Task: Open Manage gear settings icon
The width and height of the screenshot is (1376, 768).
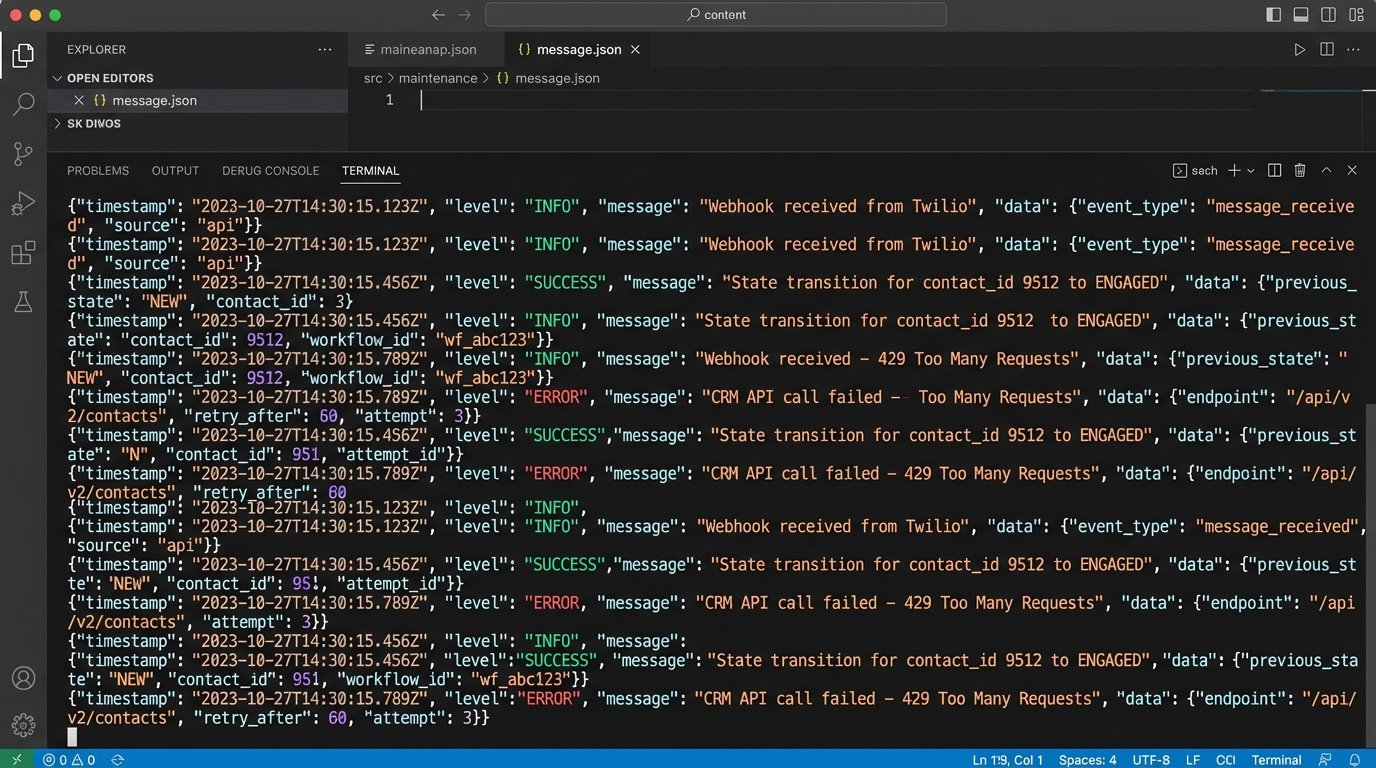Action: (23, 725)
